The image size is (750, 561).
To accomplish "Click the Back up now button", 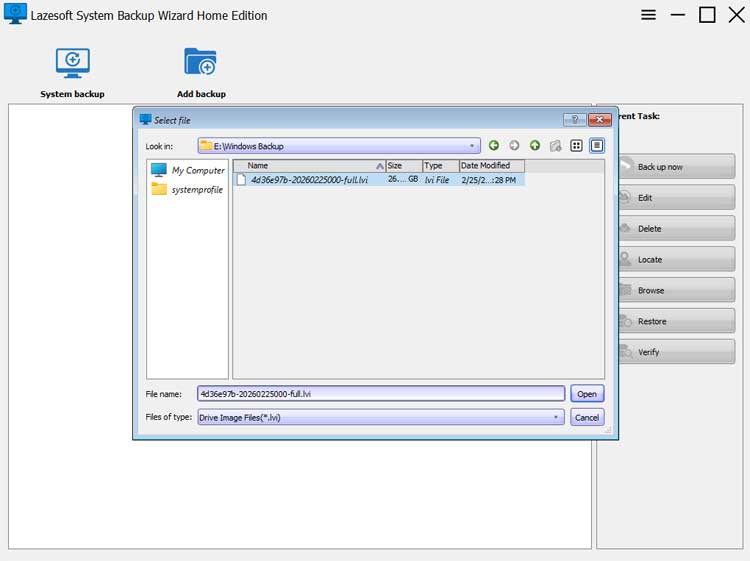I will [x=676, y=166].
